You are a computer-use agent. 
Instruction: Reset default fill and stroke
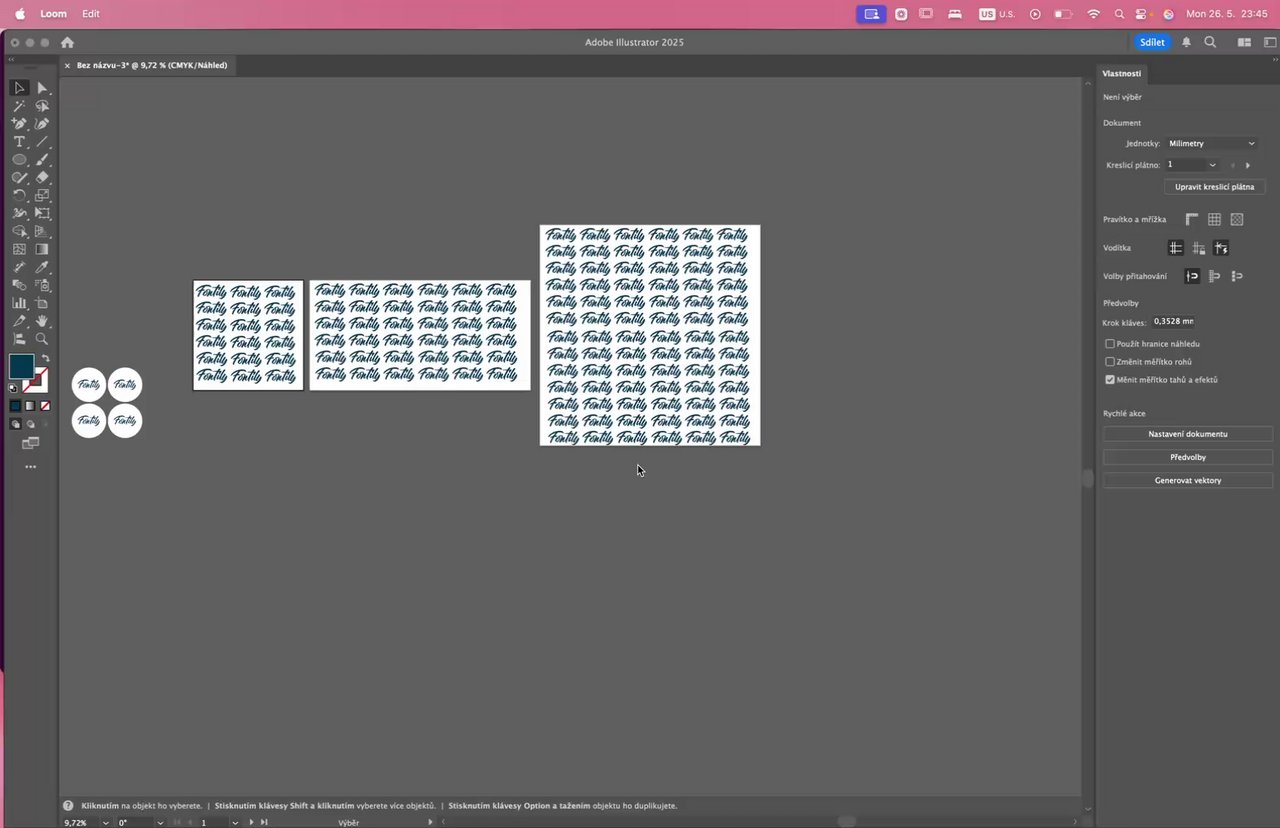click(13, 388)
